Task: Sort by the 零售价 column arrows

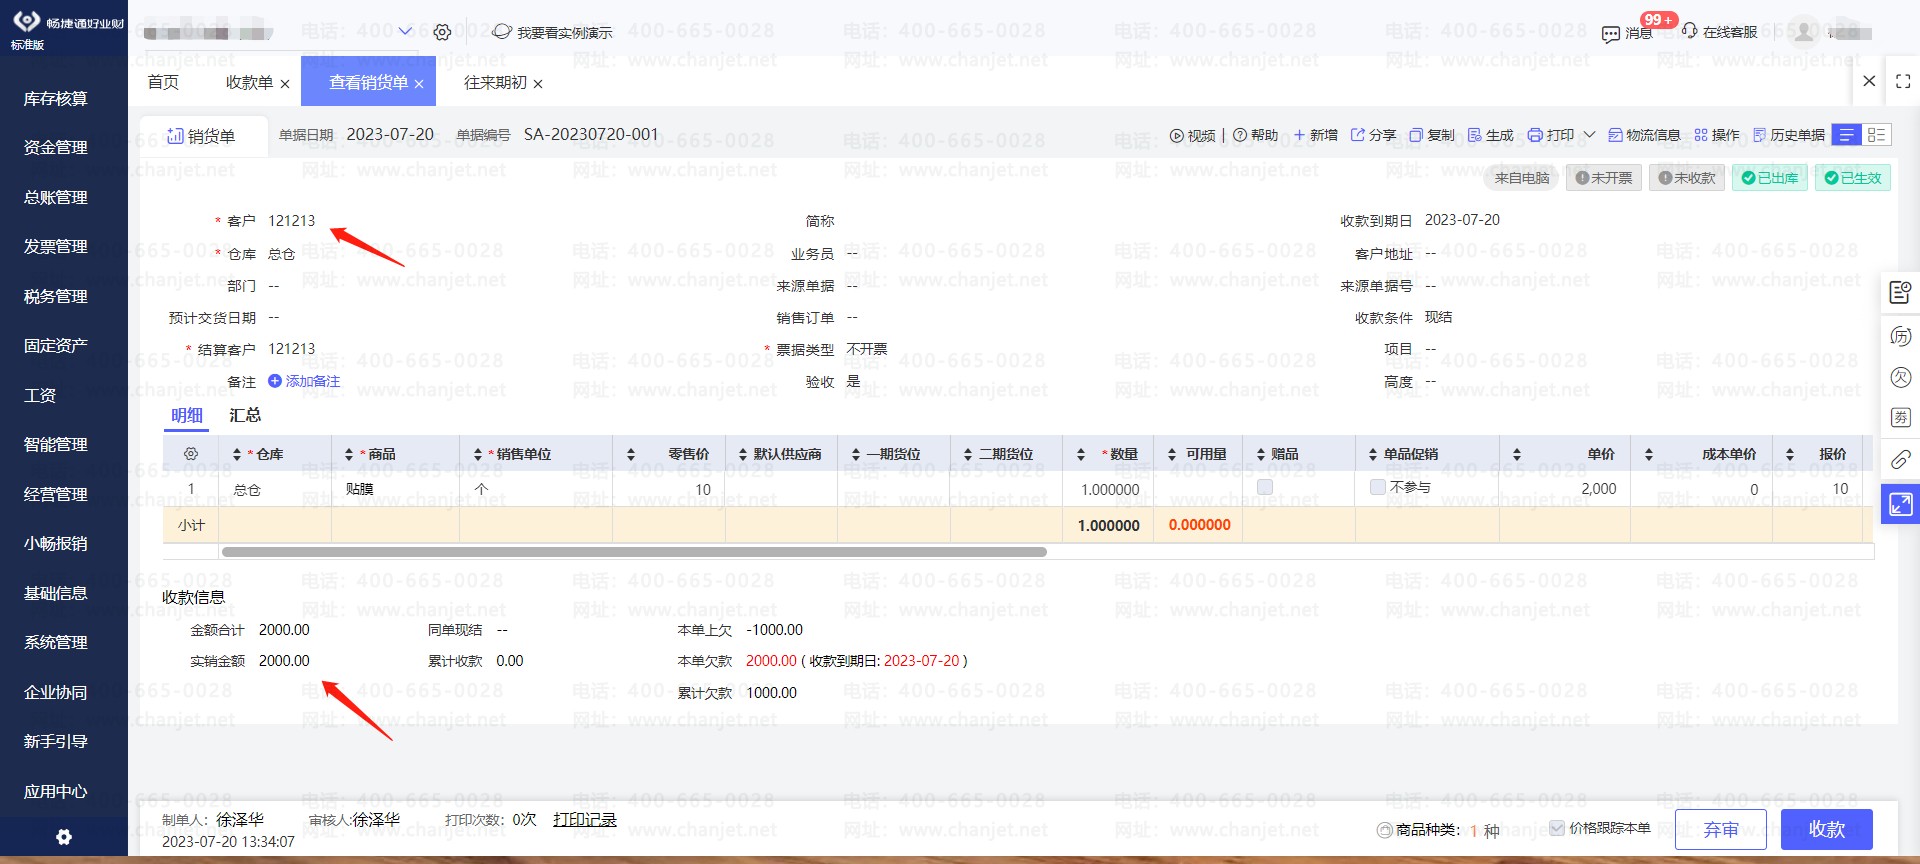Action: [x=631, y=454]
